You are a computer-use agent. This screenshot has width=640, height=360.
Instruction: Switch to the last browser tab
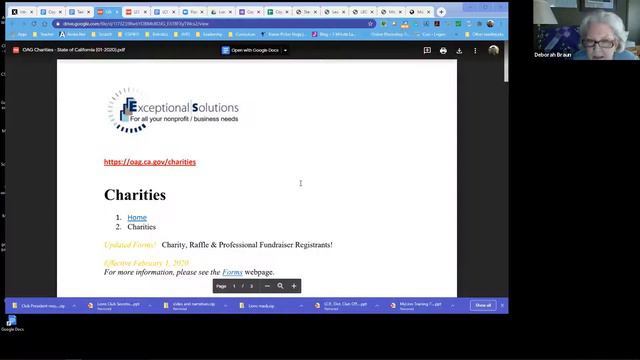click(x=419, y=12)
